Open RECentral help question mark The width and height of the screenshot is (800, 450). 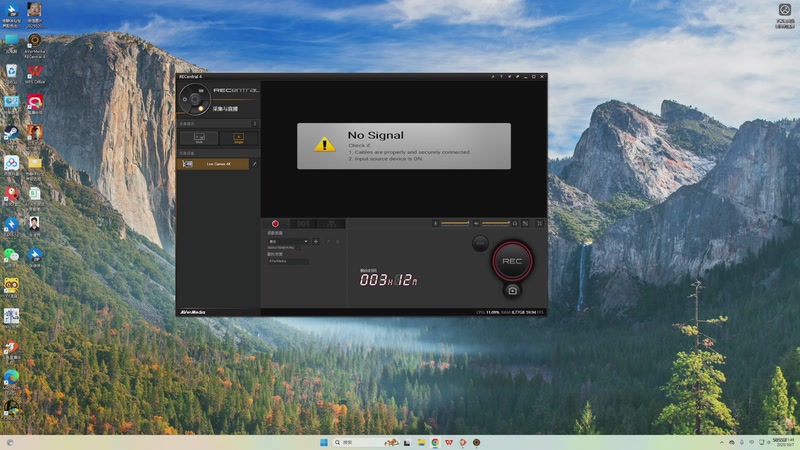click(501, 77)
